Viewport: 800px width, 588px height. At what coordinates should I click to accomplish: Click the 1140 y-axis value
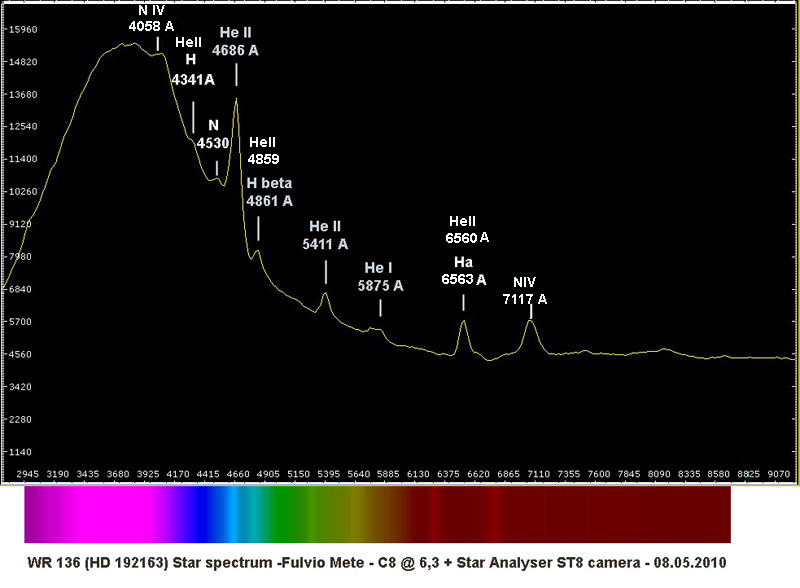pyautogui.click(x=20, y=452)
